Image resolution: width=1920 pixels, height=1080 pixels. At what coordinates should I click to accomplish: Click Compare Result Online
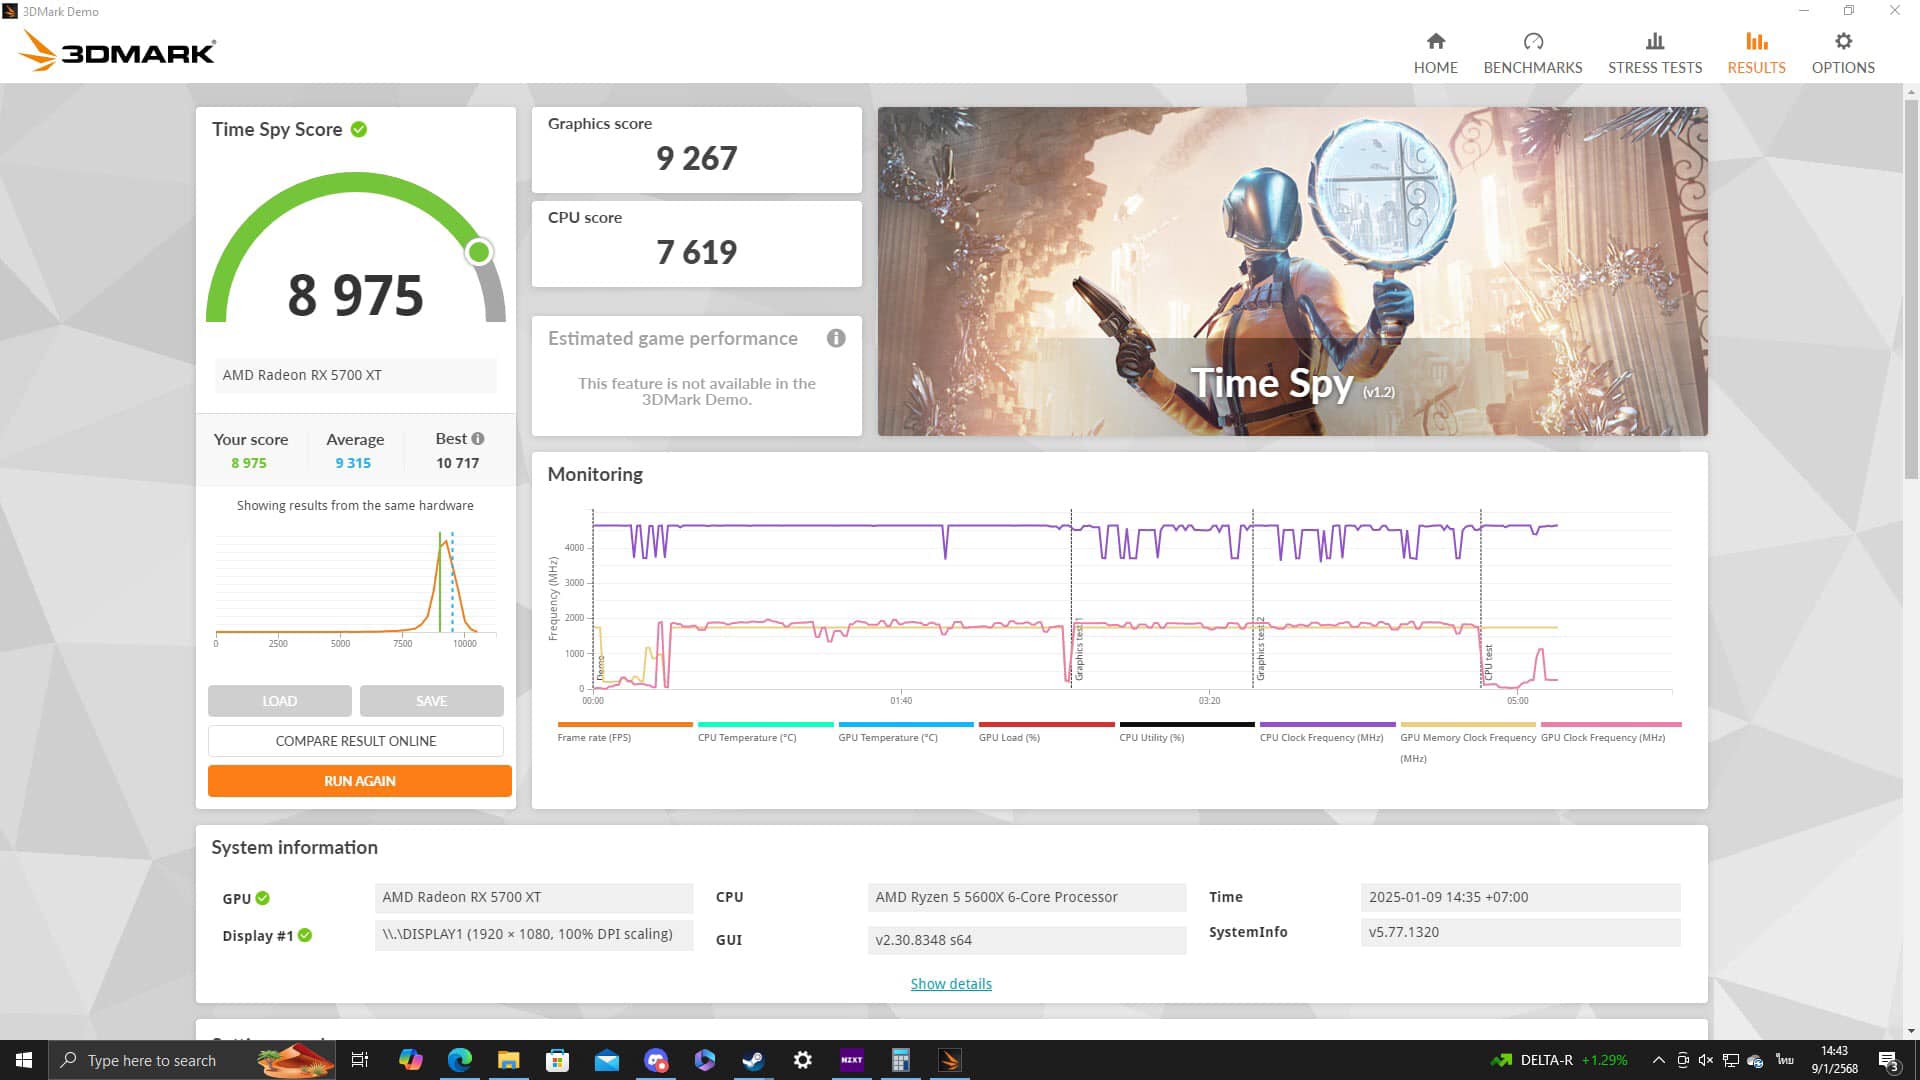tap(355, 741)
